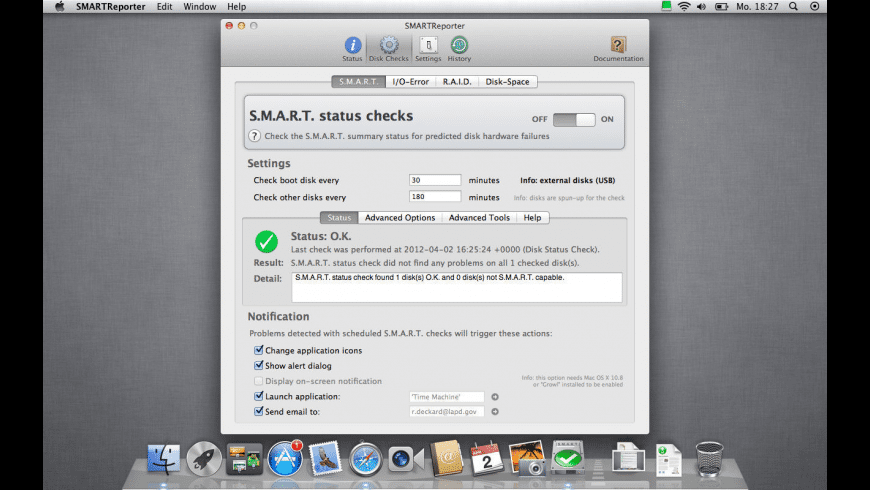Open the Trash in the Dock
870x490 pixels.
coord(709,459)
